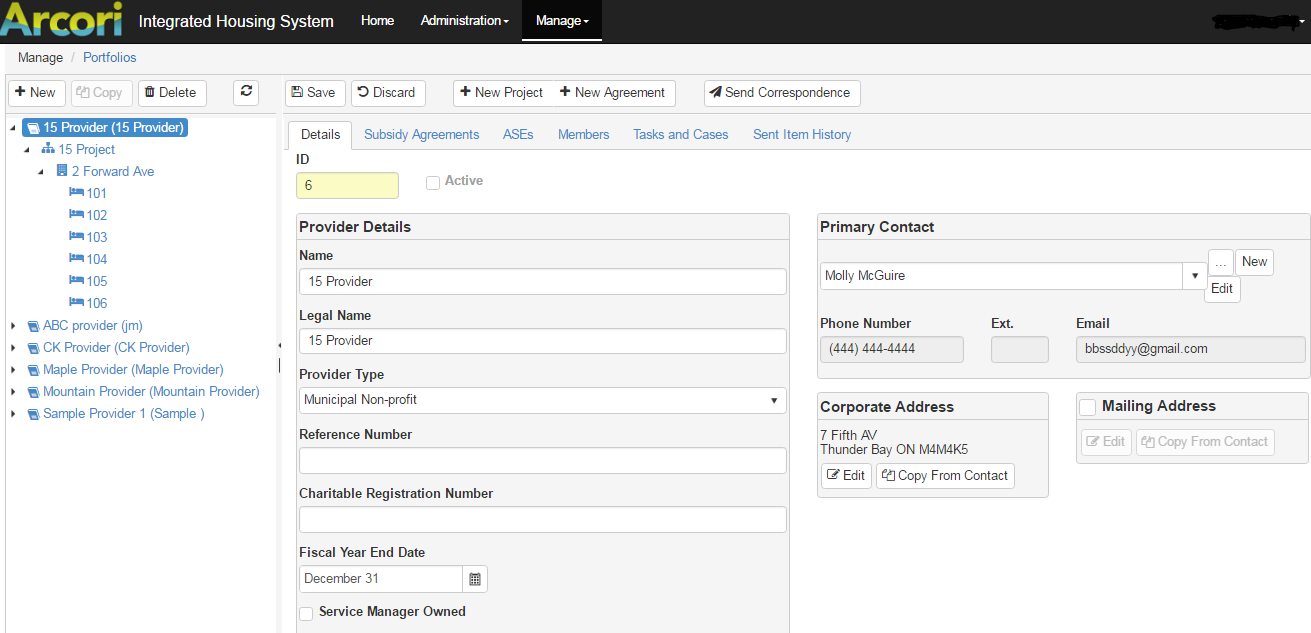Click the Primary Contact Edit button
The height and width of the screenshot is (633, 1311).
[x=1222, y=289]
